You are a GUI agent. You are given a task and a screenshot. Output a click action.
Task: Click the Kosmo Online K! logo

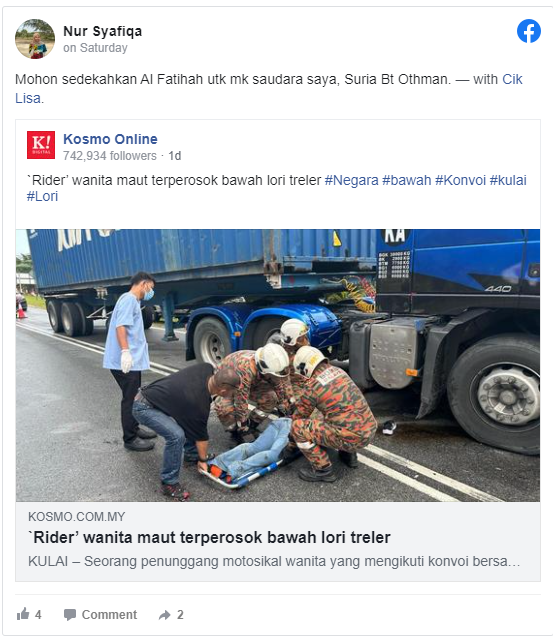tap(41, 145)
